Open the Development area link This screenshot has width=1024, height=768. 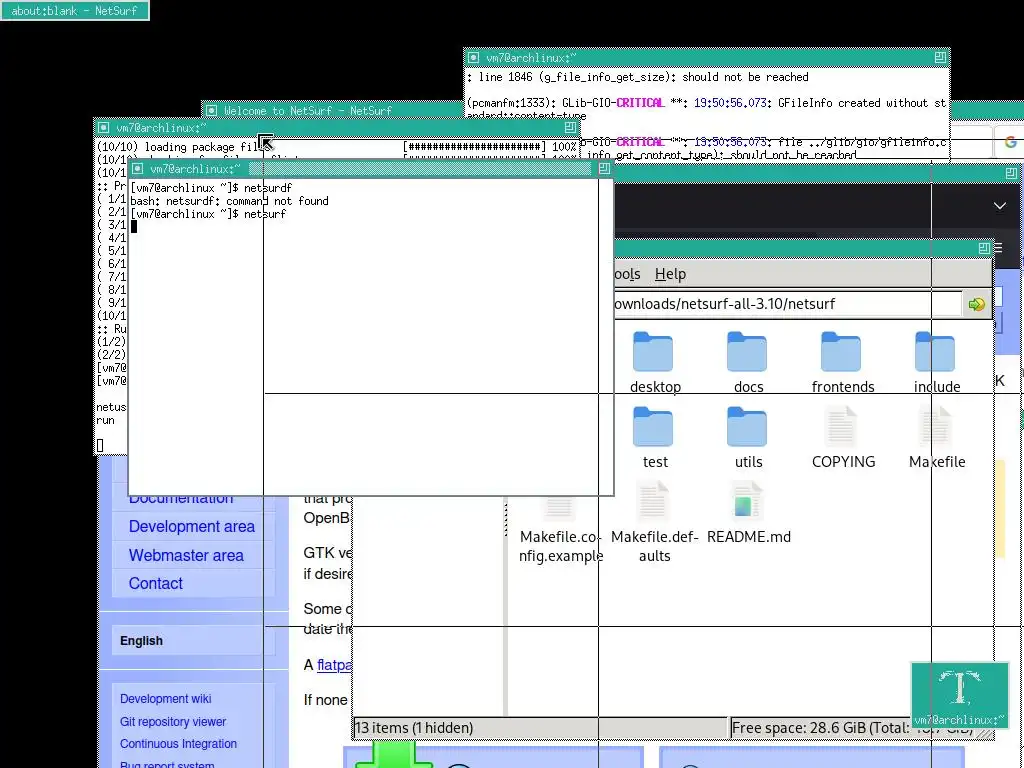[x=191, y=526]
